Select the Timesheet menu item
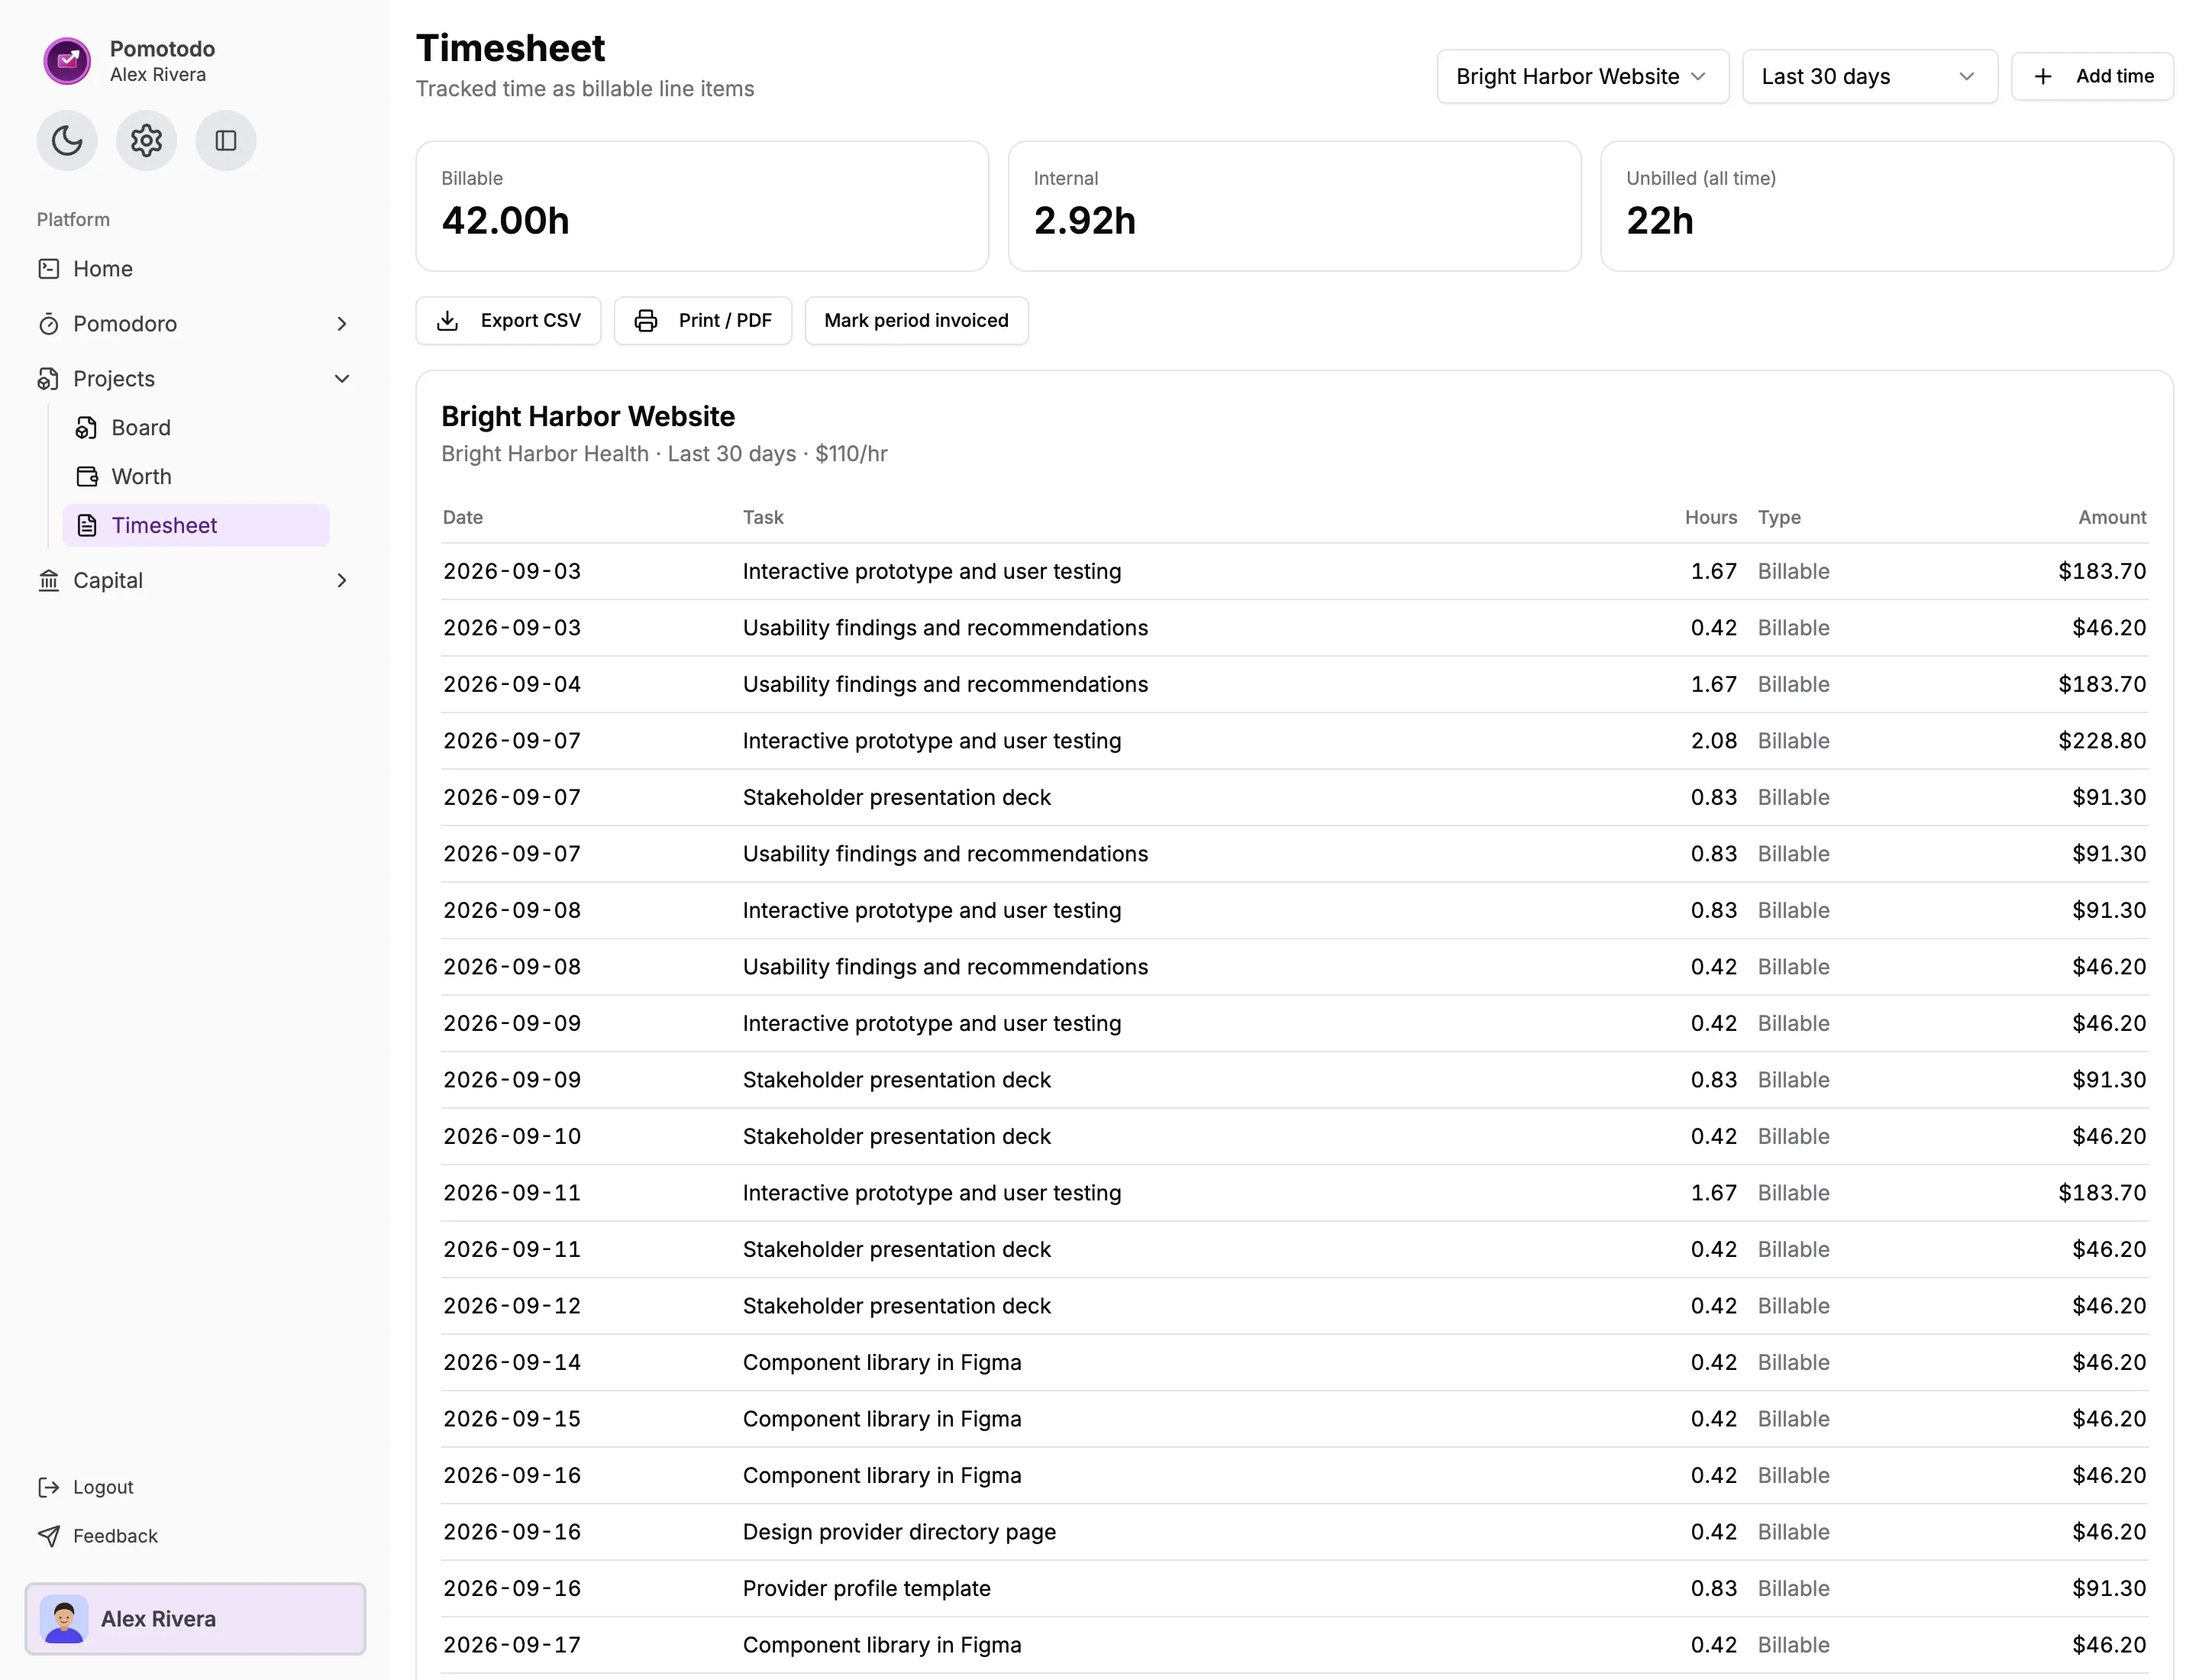2199x1680 pixels. pos(196,525)
